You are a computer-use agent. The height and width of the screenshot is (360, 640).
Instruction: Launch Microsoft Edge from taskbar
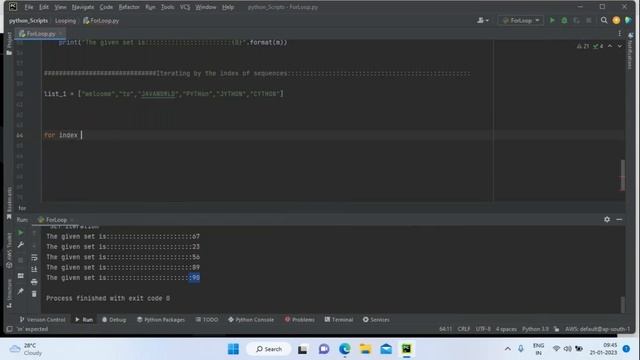pyautogui.click(x=344, y=349)
